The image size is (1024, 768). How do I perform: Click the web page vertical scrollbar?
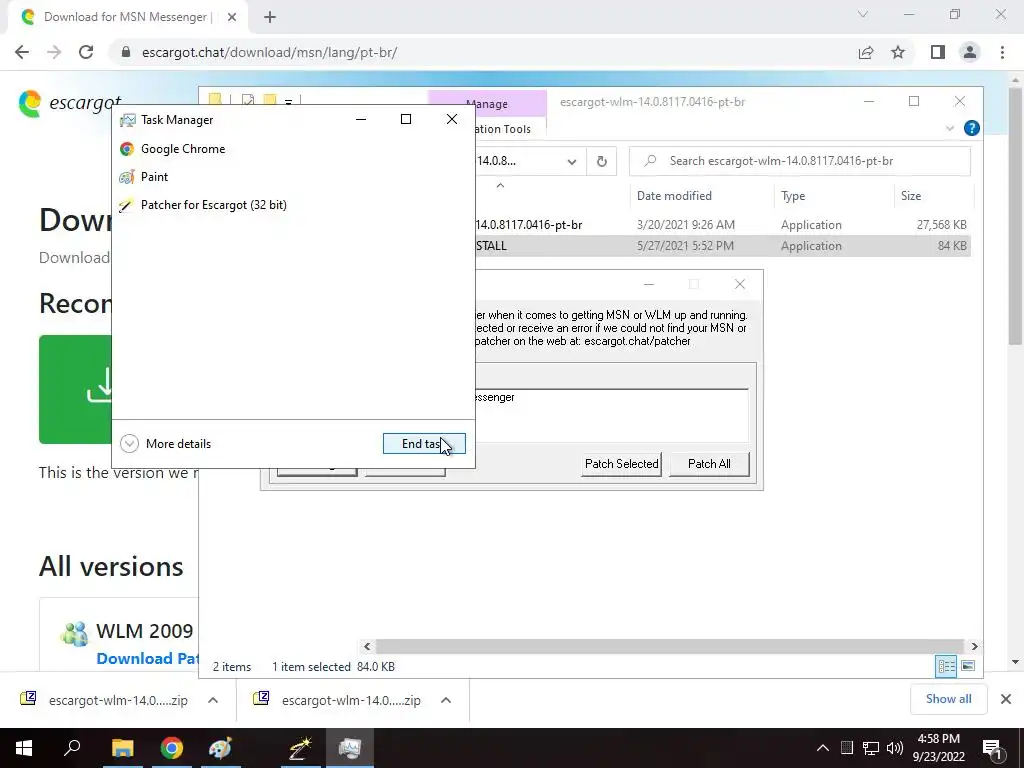(1015, 216)
